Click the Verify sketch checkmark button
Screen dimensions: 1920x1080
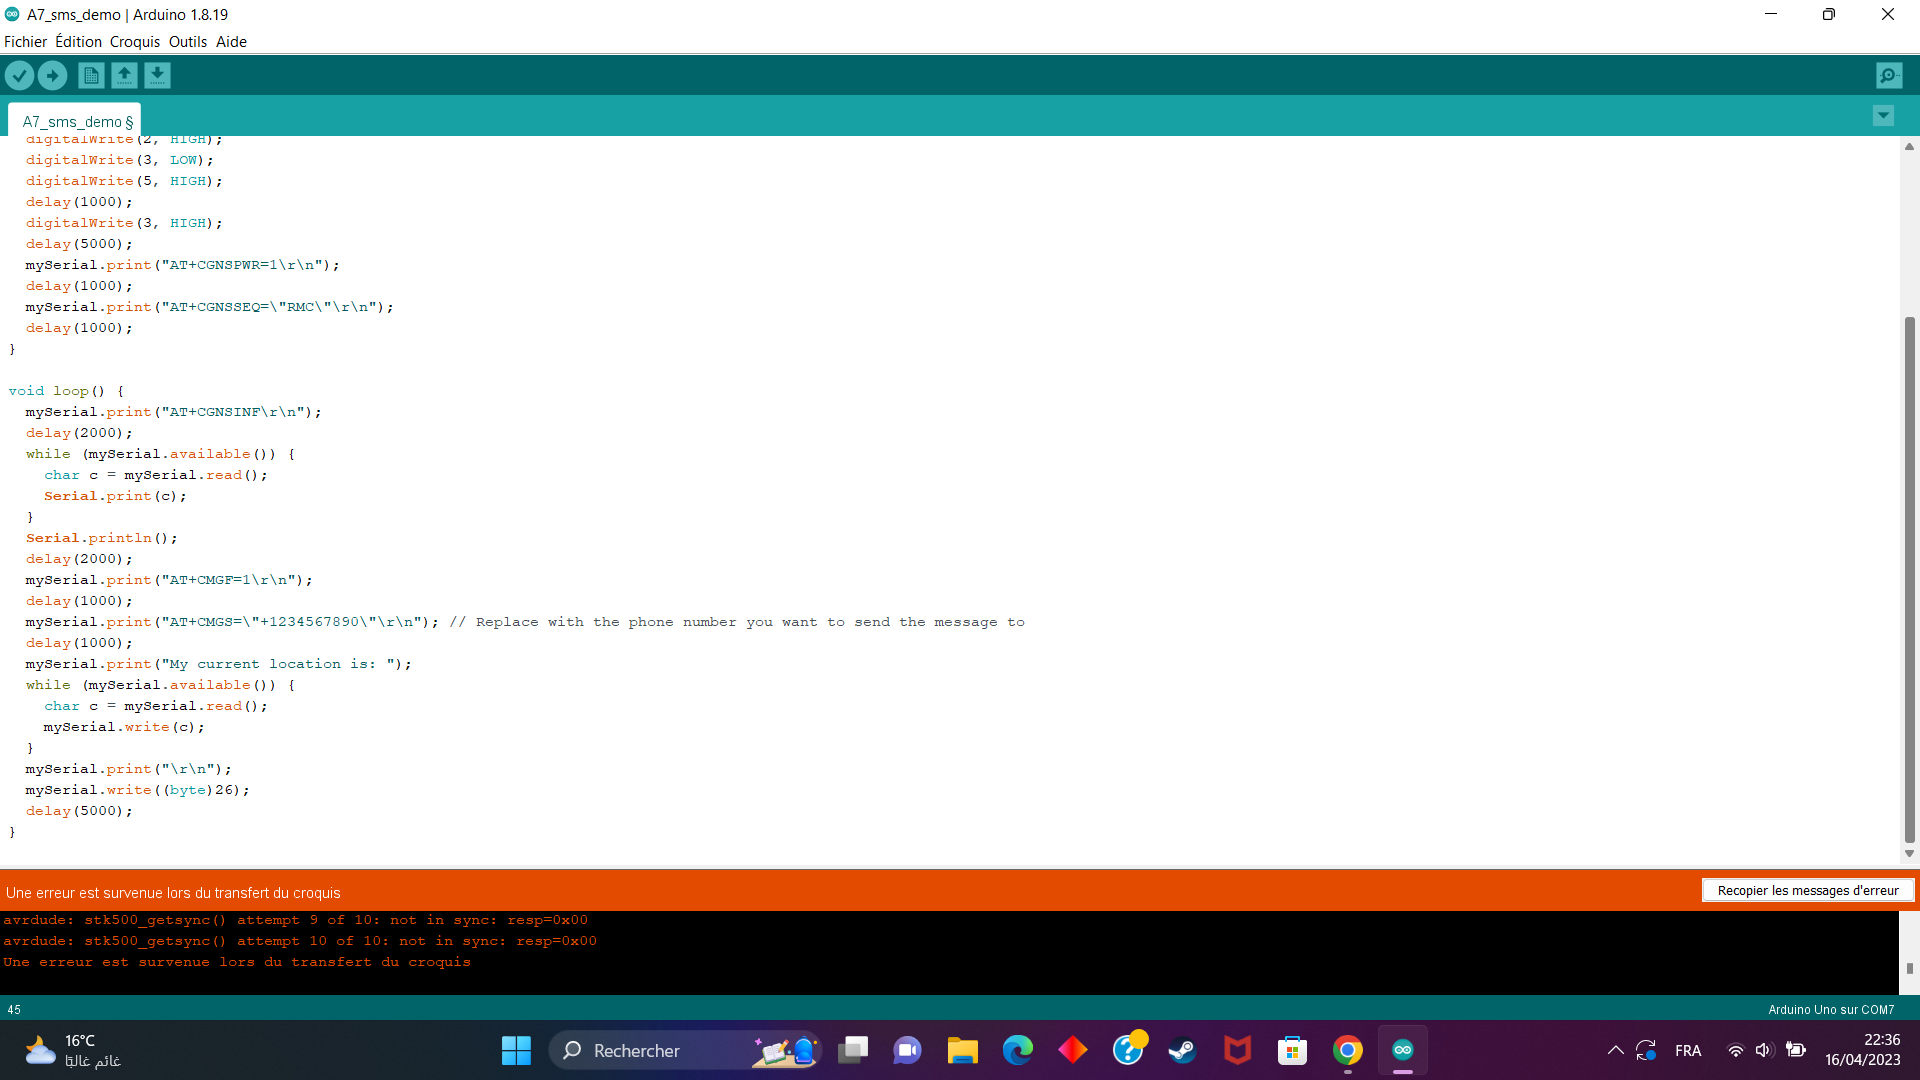click(19, 75)
